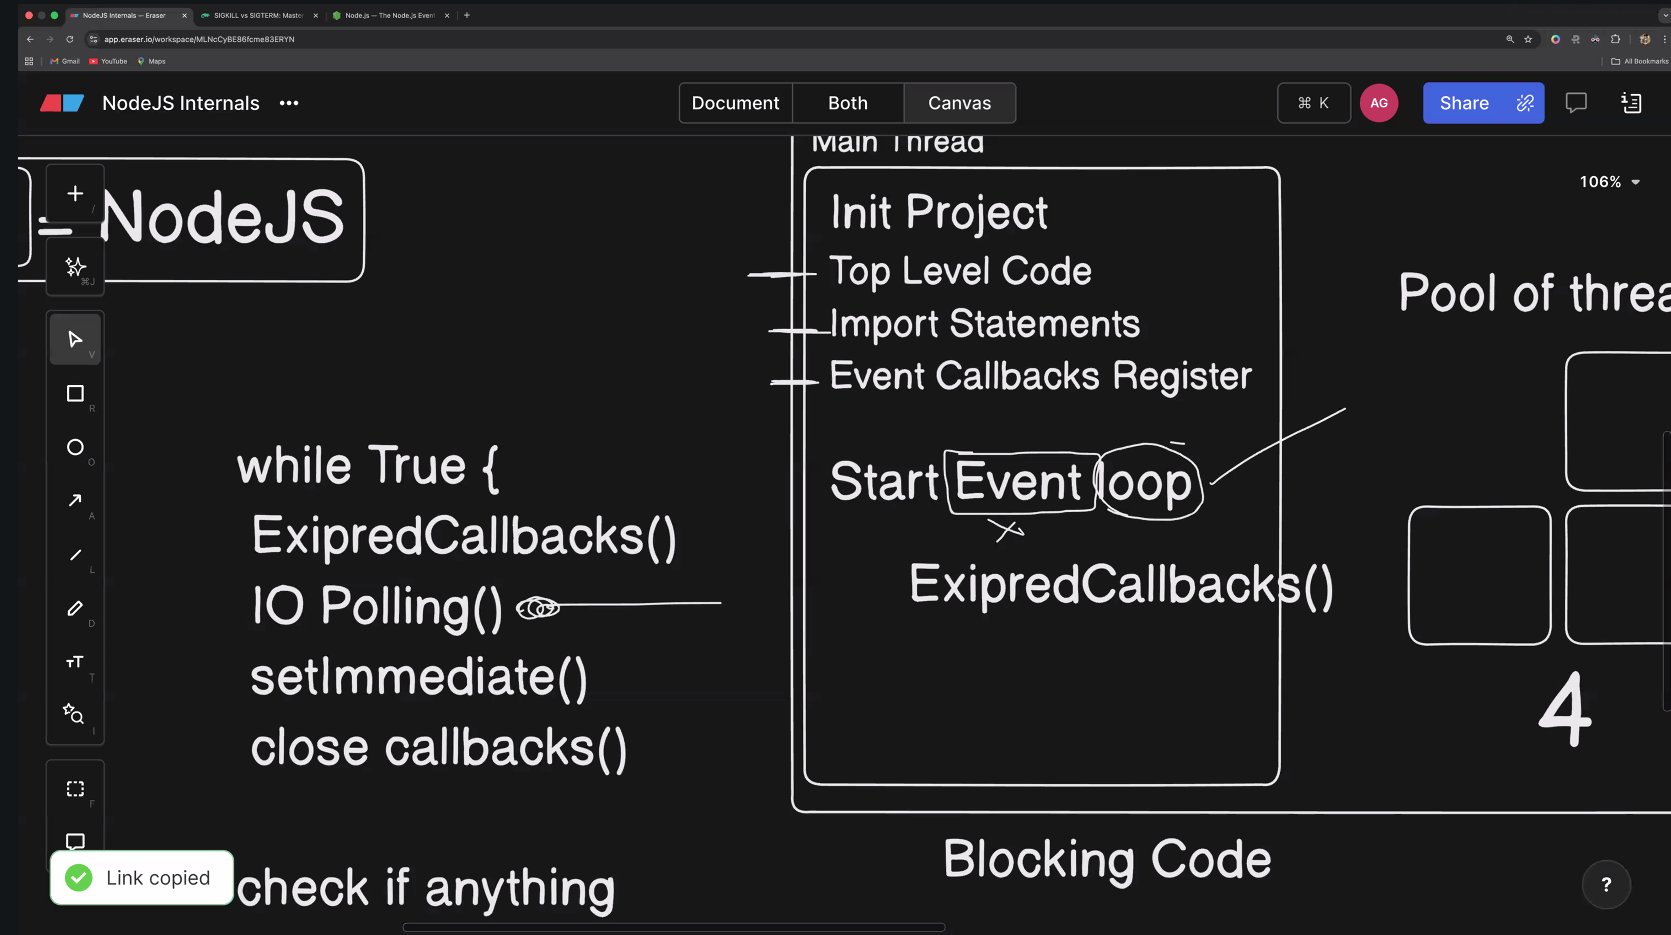Select the freehand draw pencil tool
This screenshot has width=1671, height=935.
pyautogui.click(x=75, y=608)
